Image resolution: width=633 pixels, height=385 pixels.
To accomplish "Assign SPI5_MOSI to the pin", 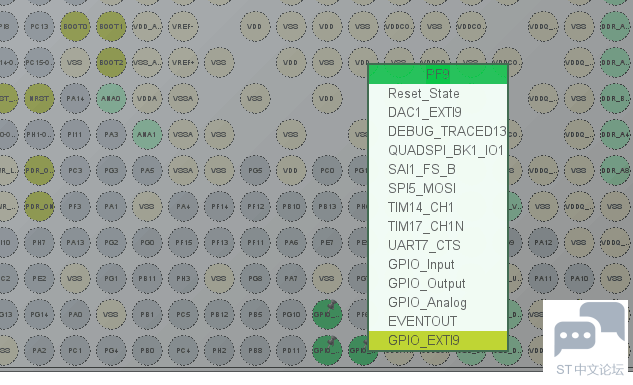I will click(438, 188).
